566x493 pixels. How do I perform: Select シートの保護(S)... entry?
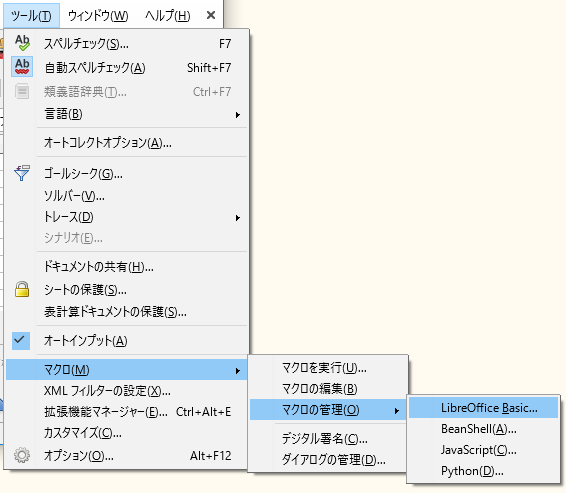[x=126, y=289]
